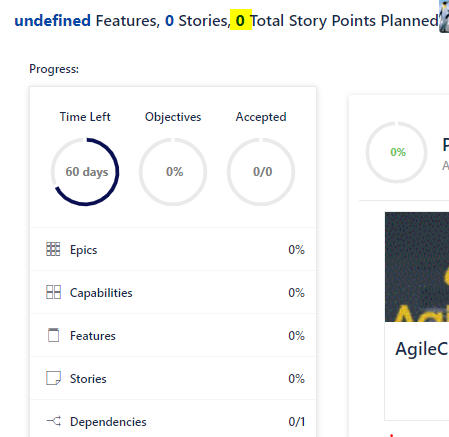Click the Capabilities icon
Image resolution: width=449 pixels, height=437 pixels.
(x=53, y=292)
